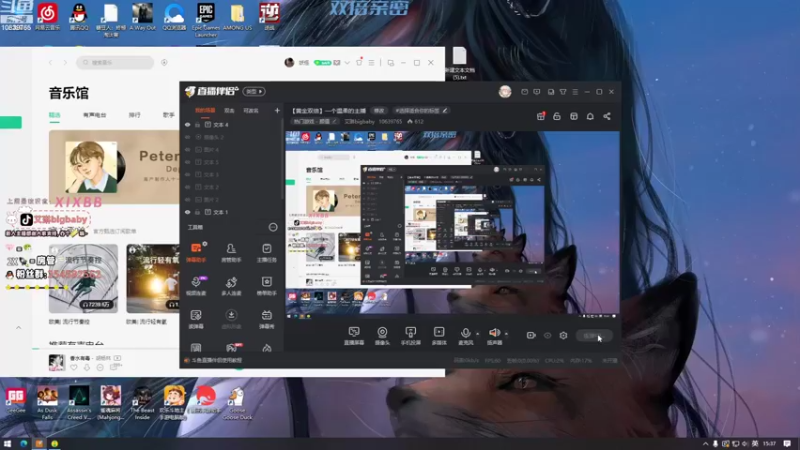Image resolution: width=800 pixels, height=450 pixels.
Task: Click the record video camera icon
Action: [x=531, y=335]
